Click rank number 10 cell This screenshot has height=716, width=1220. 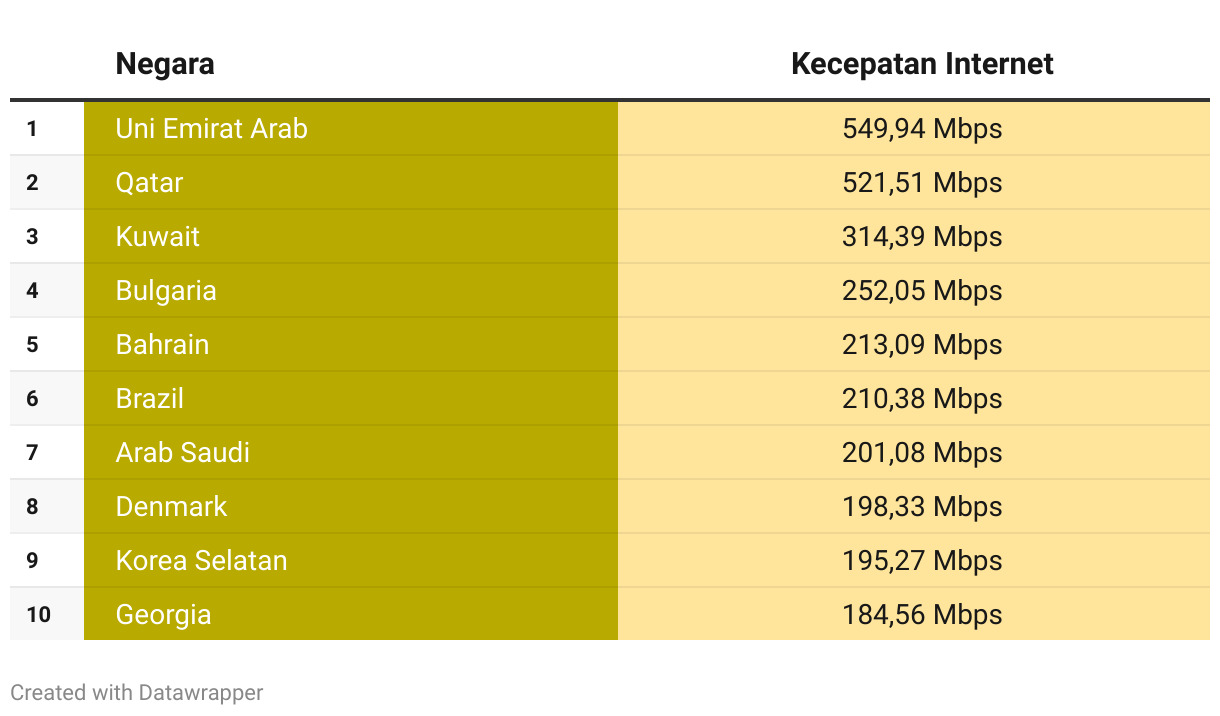47,614
